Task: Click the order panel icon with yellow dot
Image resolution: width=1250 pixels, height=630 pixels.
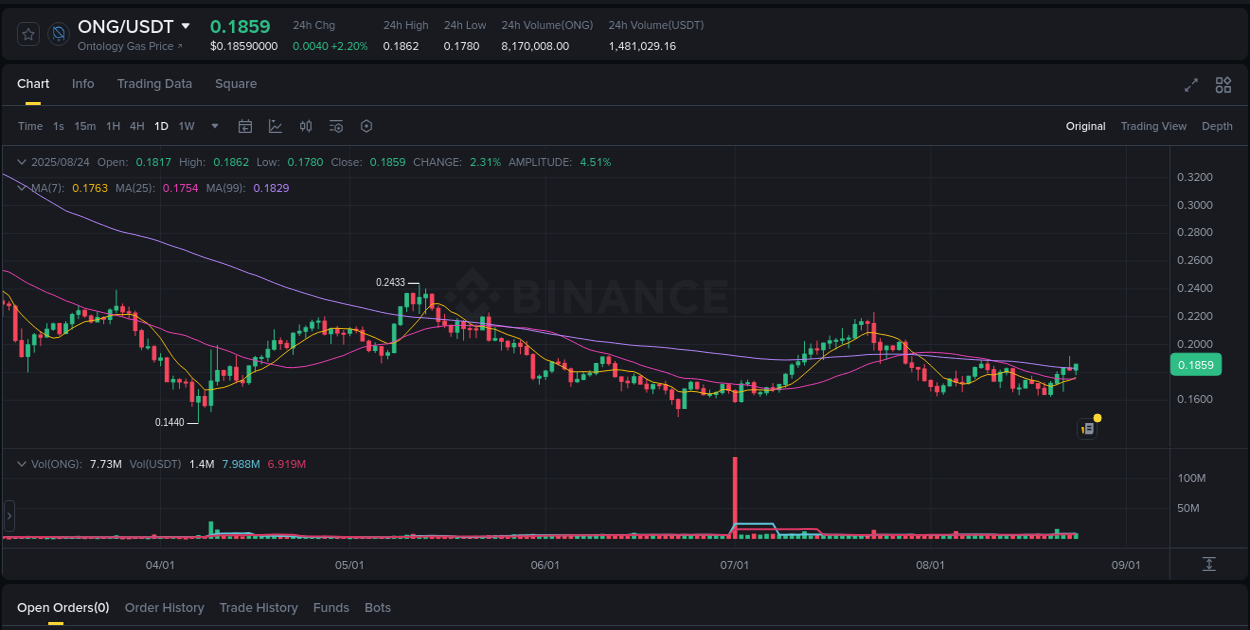Action: (1088, 428)
